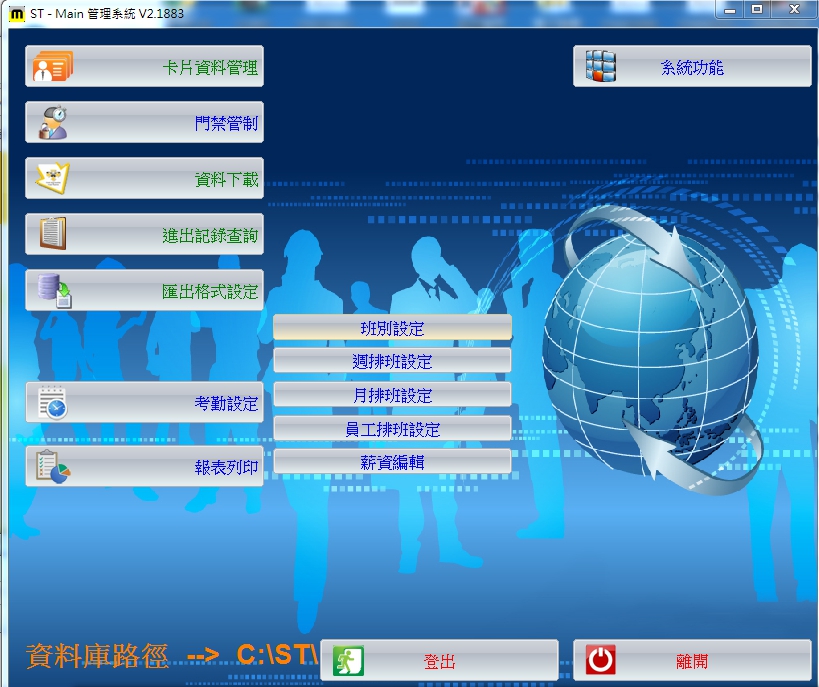Click the entry record query clipboard icon
819x687 pixels.
[52, 235]
